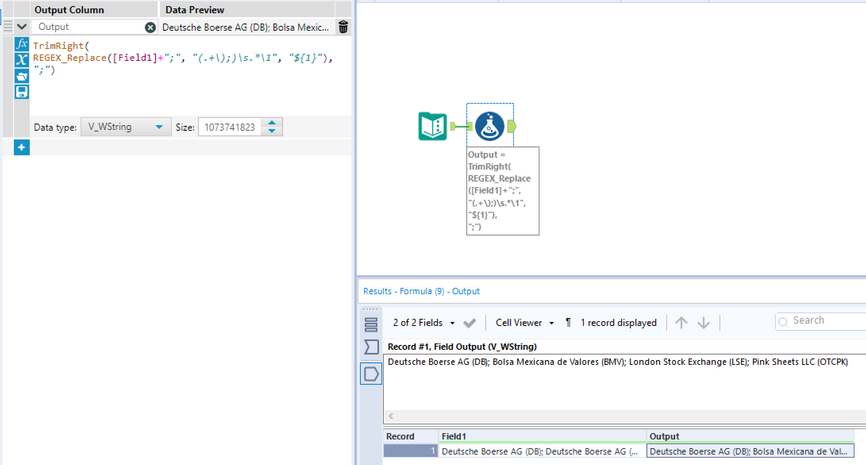Click the Data Preview value text
The width and height of the screenshot is (866, 465).
(x=246, y=27)
